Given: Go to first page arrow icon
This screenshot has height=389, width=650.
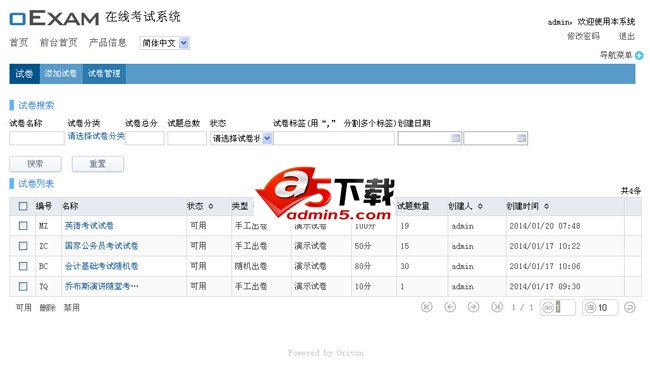Looking at the screenshot, I should (x=427, y=307).
